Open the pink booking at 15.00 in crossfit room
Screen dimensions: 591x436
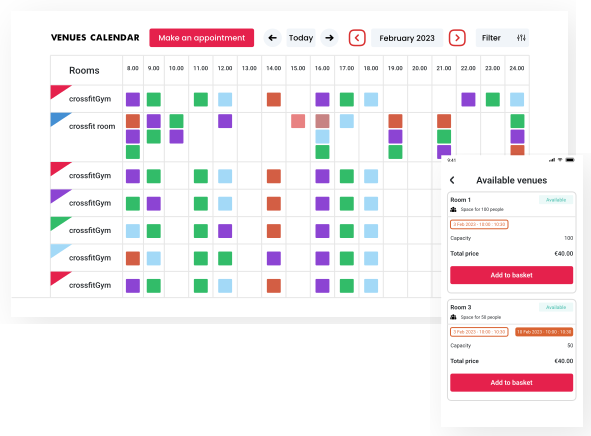coord(298,121)
